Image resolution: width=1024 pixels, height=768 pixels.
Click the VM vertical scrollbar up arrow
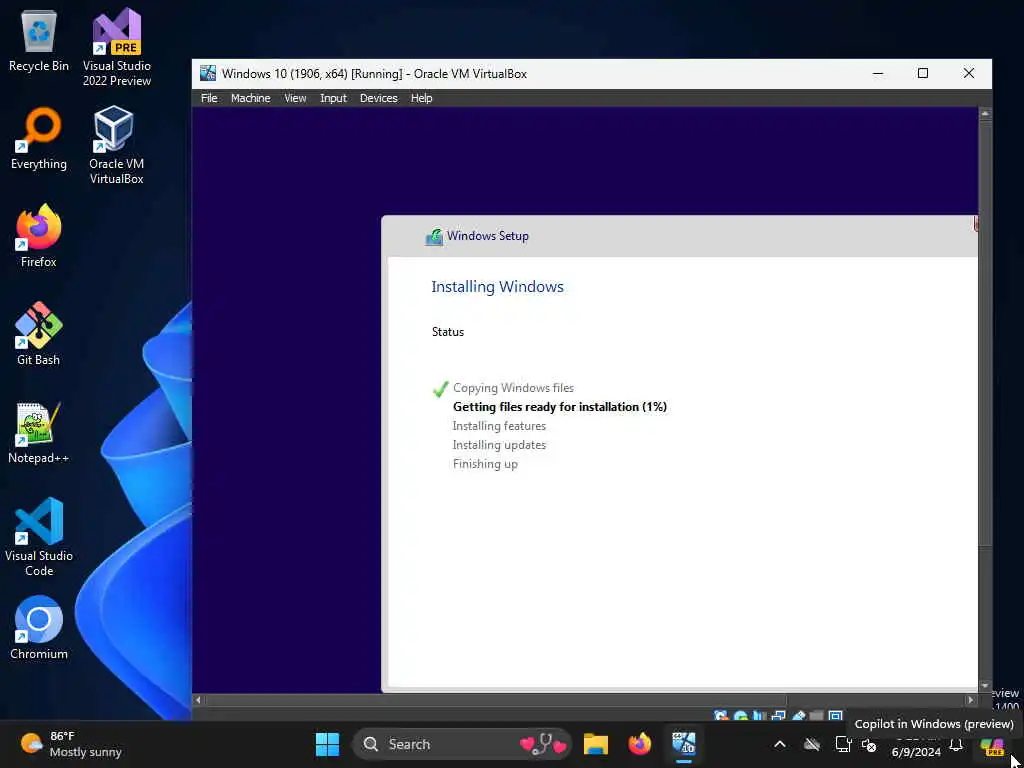985,114
